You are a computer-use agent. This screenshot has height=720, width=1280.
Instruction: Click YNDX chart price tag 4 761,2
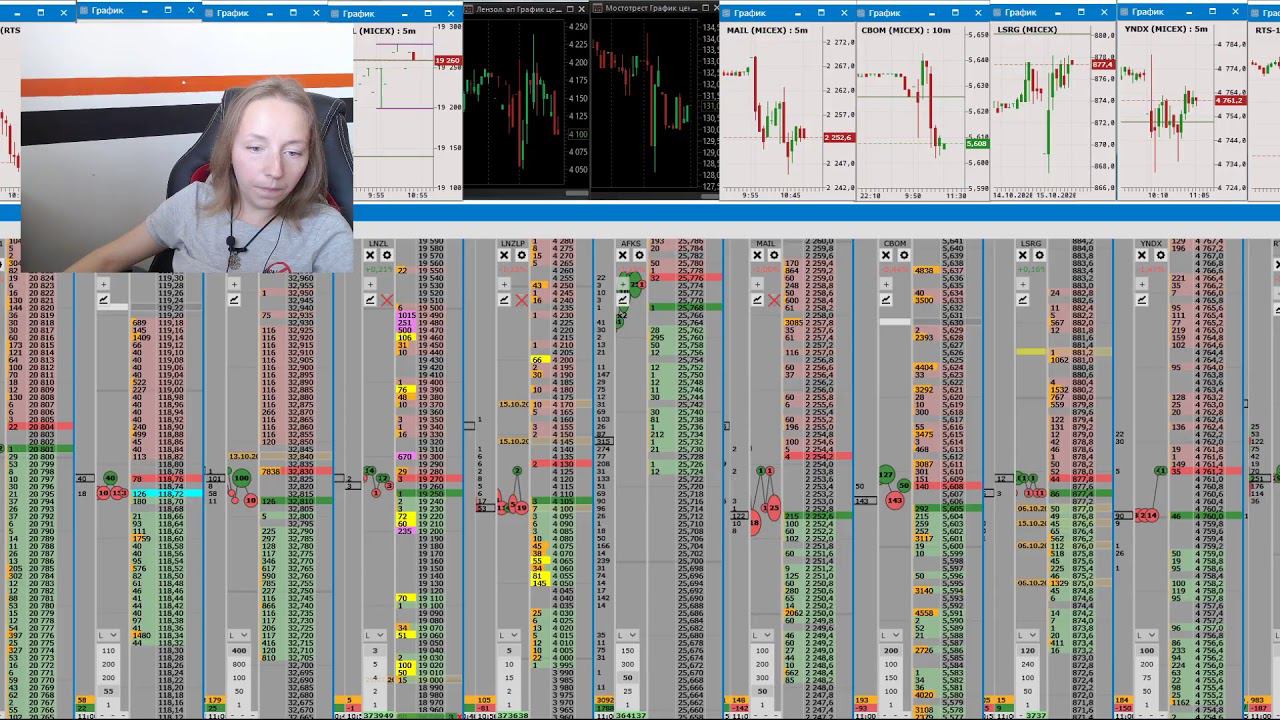pyautogui.click(x=1230, y=101)
